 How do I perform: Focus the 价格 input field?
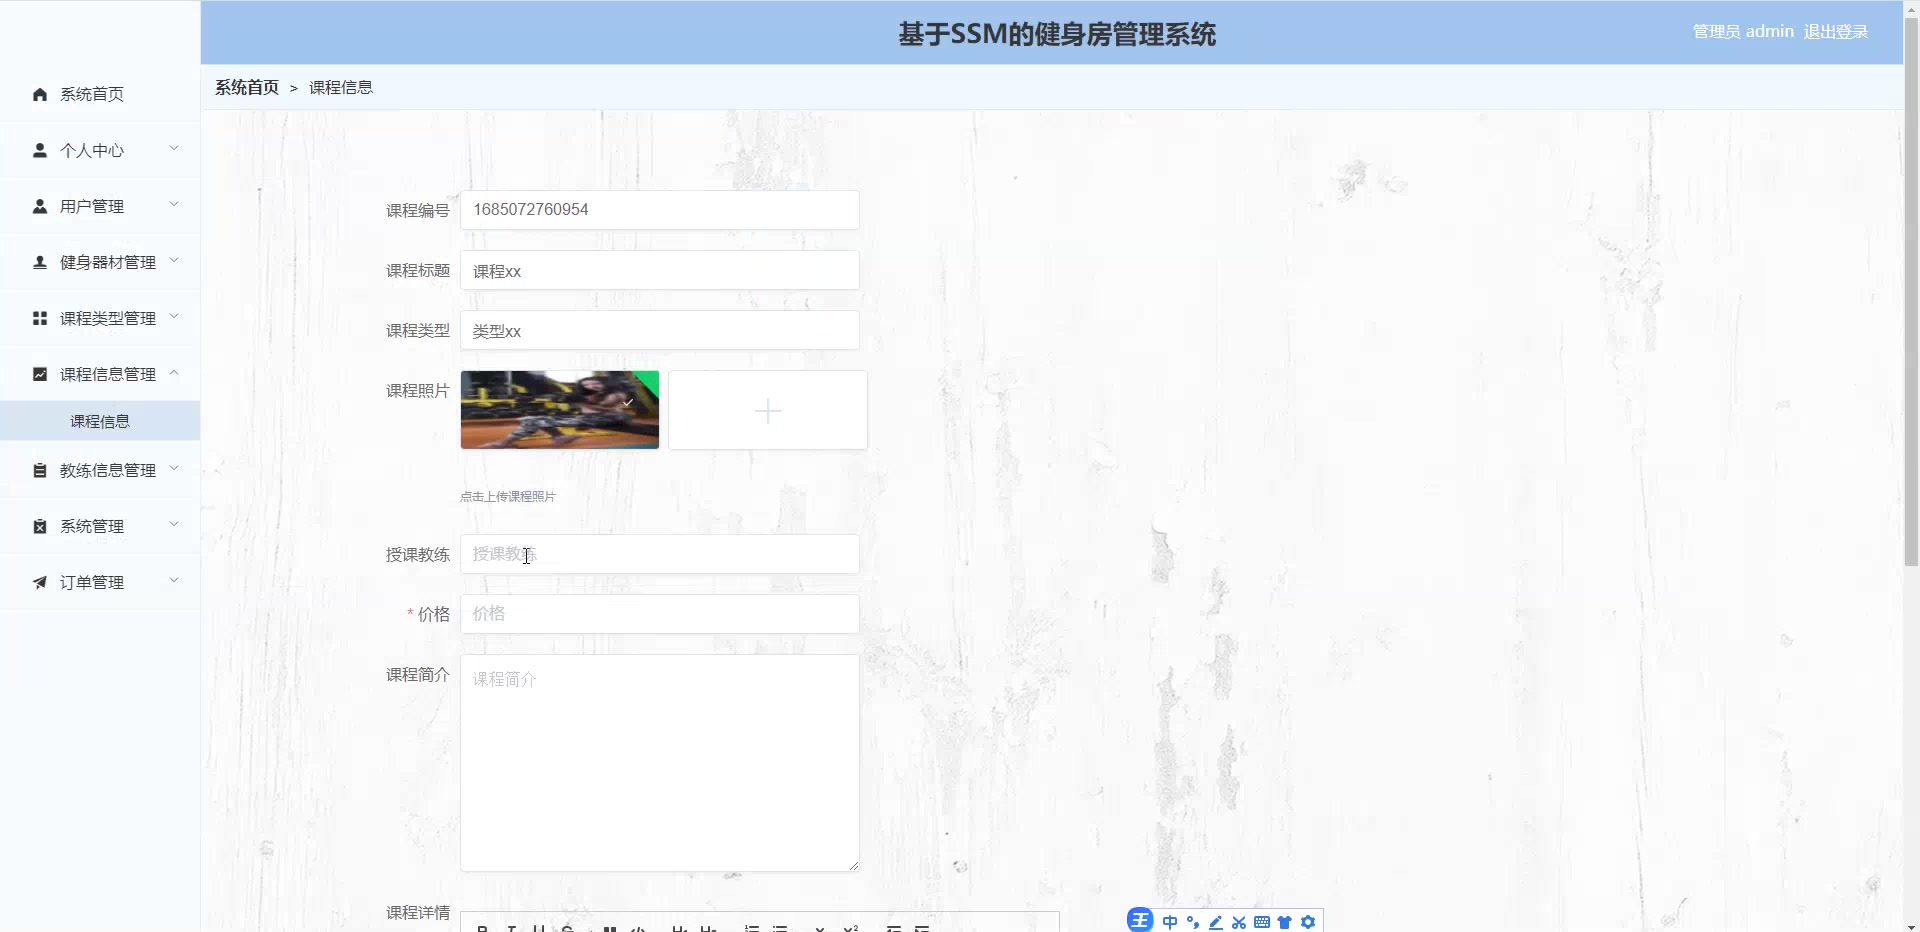660,614
